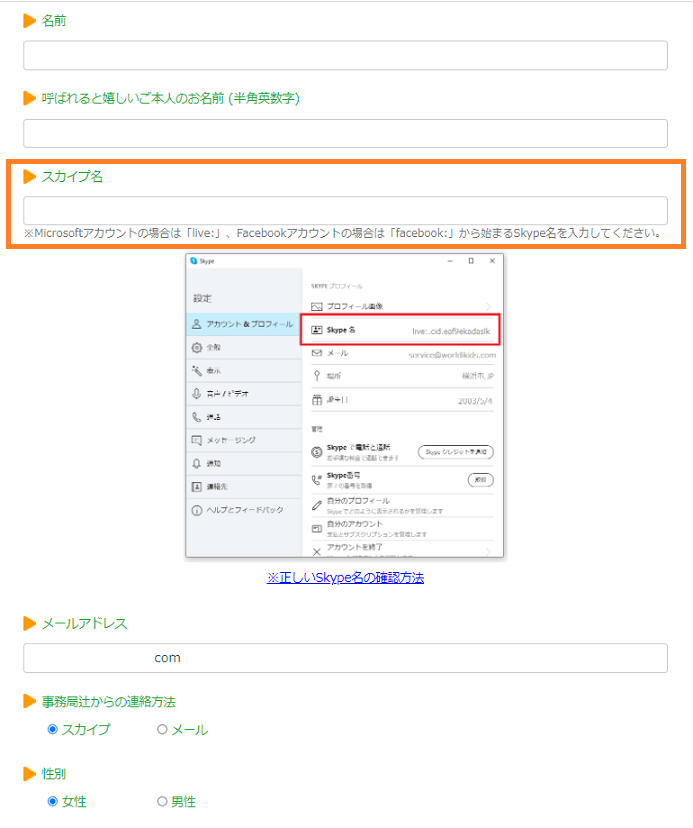Image resolution: width=693 pixels, height=828 pixels.
Task: Click the Skype credit coin icon
Action: pos(317,452)
